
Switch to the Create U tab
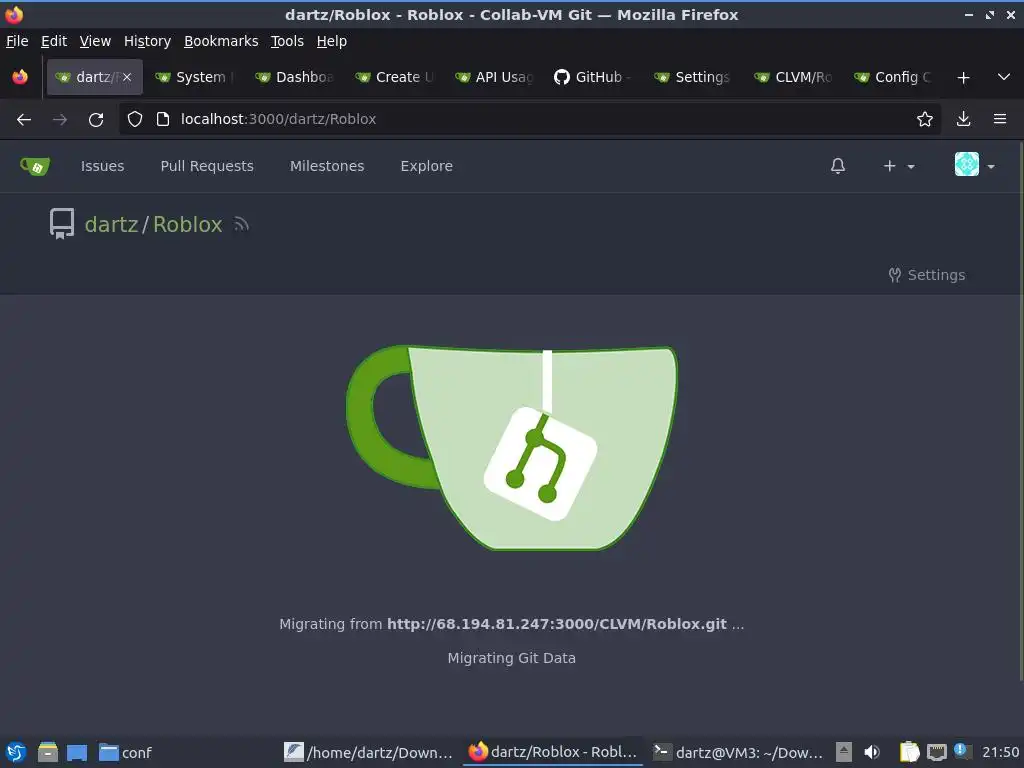tap(394, 77)
